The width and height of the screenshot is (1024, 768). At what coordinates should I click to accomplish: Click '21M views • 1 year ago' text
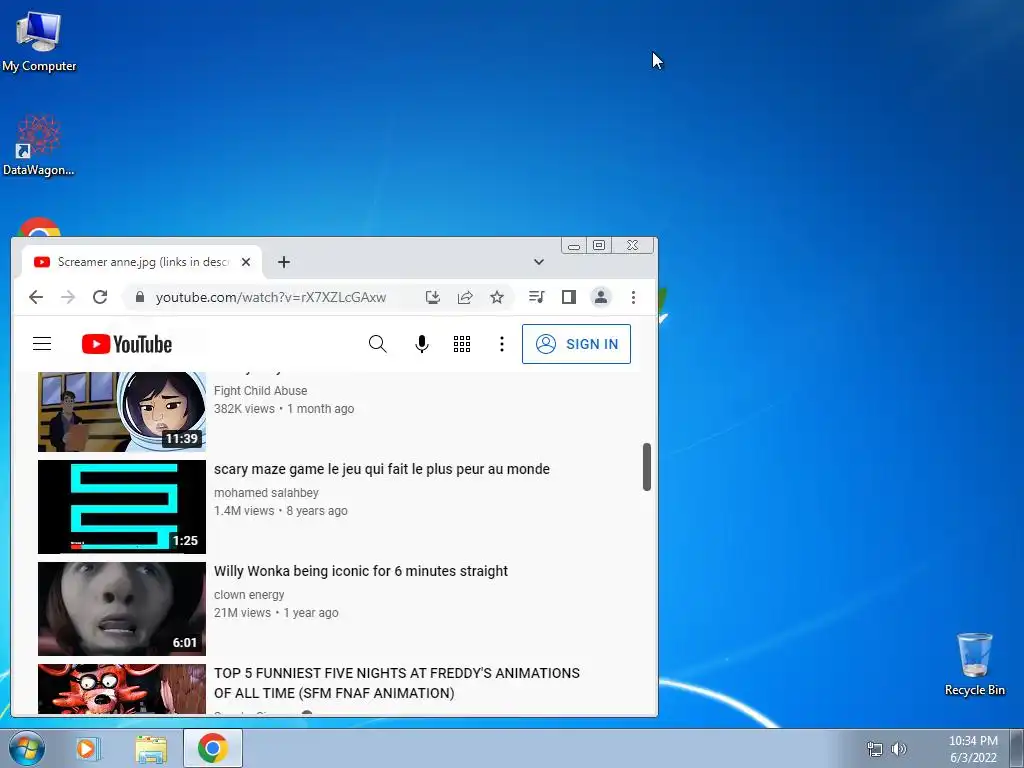click(276, 613)
